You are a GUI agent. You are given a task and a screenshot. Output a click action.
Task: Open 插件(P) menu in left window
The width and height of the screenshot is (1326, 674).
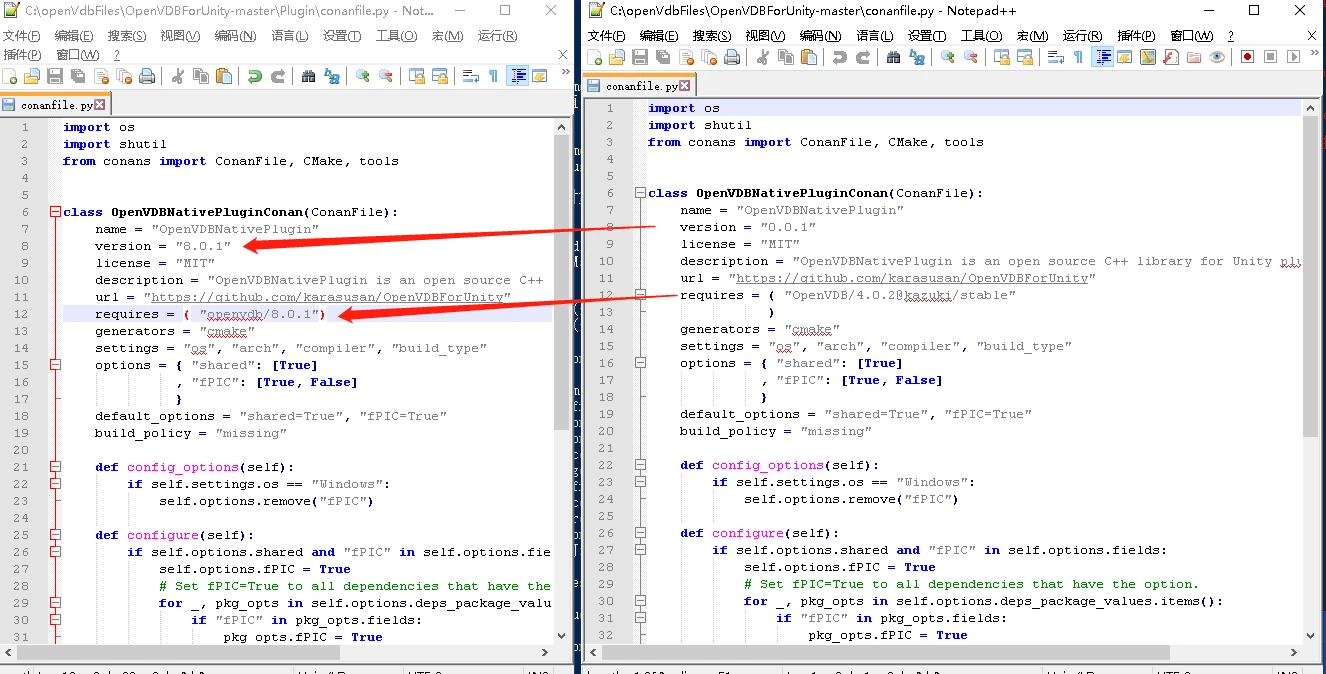tap(21, 54)
